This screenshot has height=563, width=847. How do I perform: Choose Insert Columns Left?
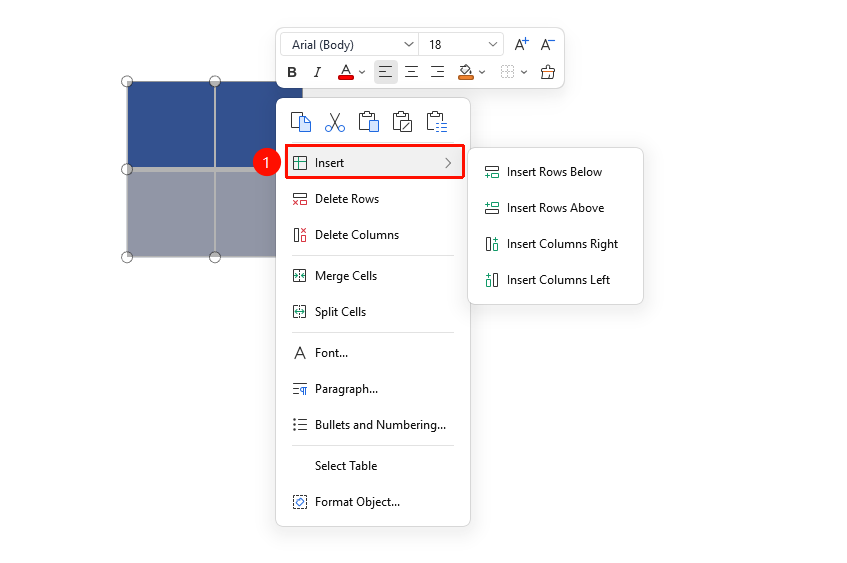555,280
